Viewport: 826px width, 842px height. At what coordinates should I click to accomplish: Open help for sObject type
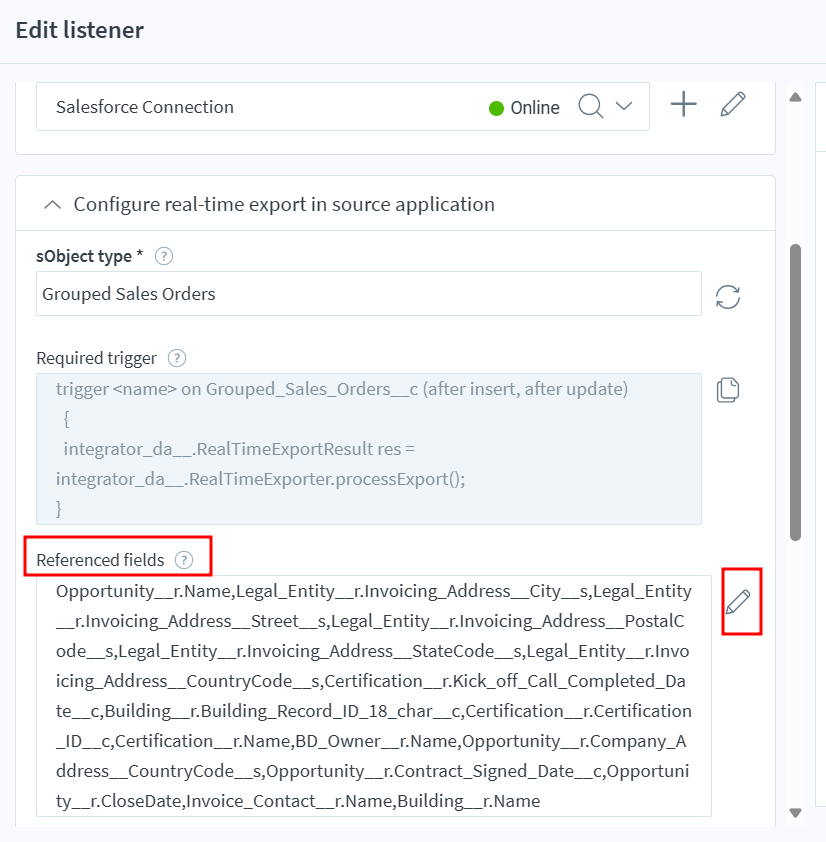point(164,256)
